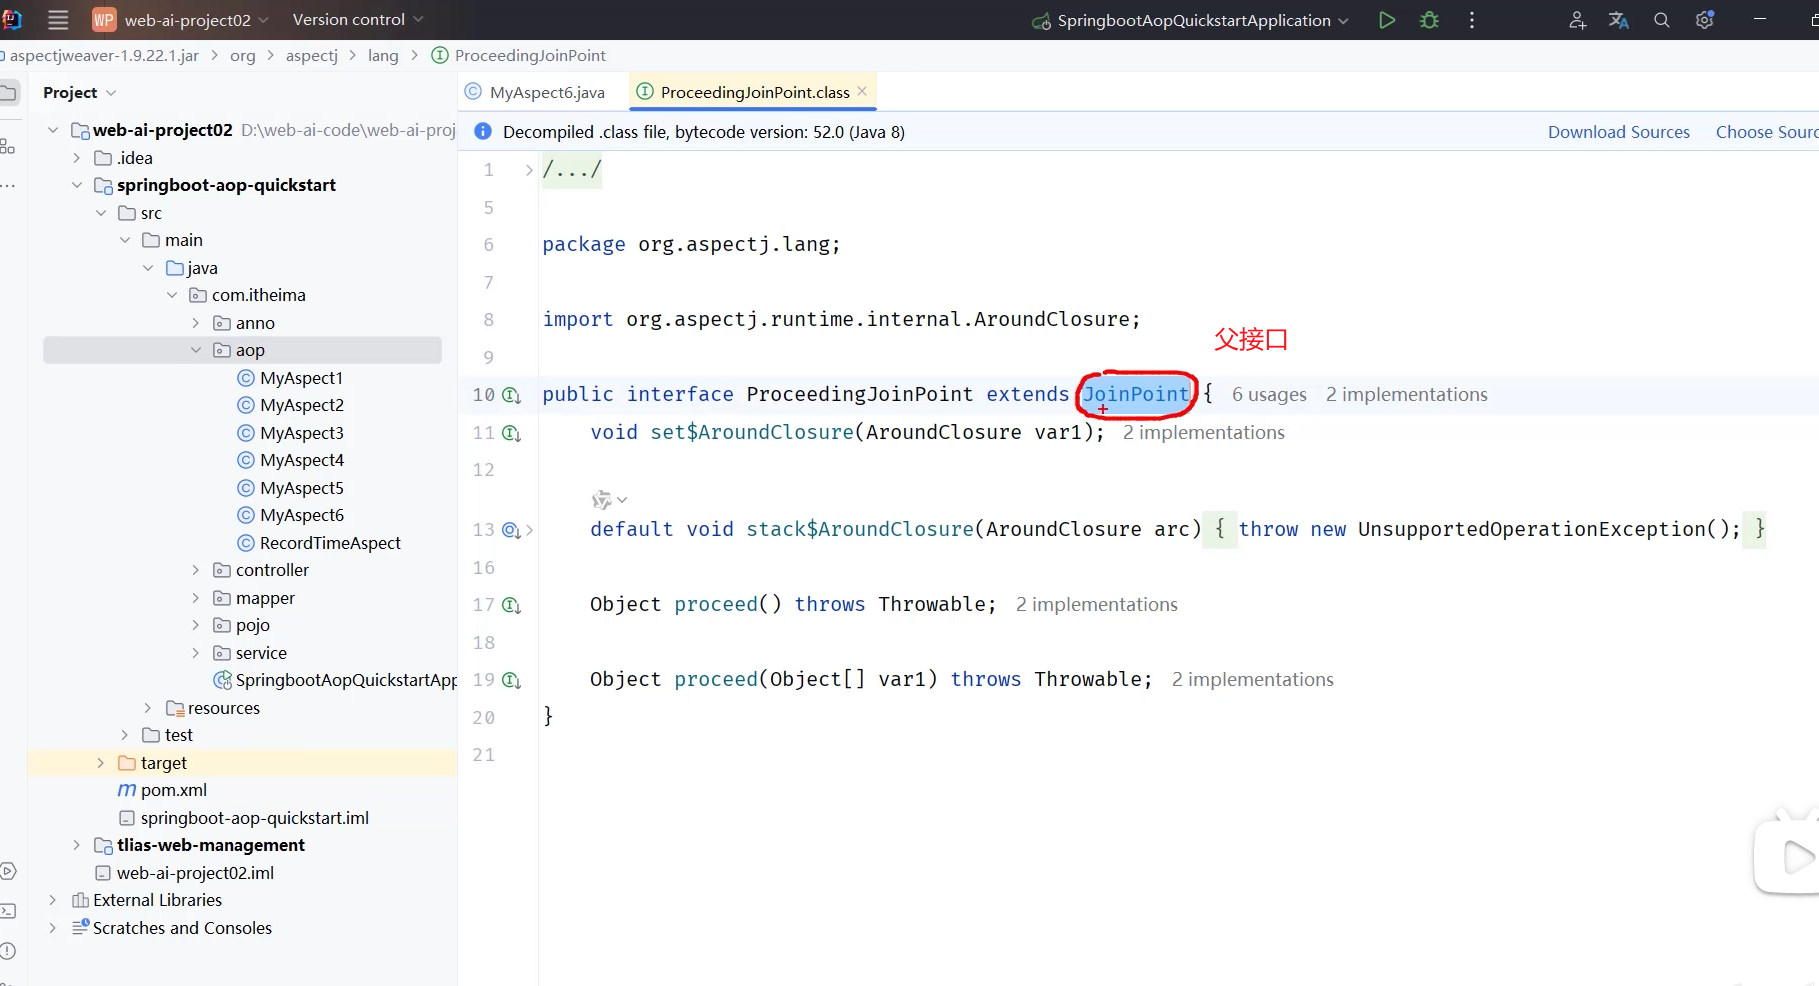This screenshot has height=986, width=1819.
Task: Click the implementations gutter icon on line 11
Action: point(512,433)
